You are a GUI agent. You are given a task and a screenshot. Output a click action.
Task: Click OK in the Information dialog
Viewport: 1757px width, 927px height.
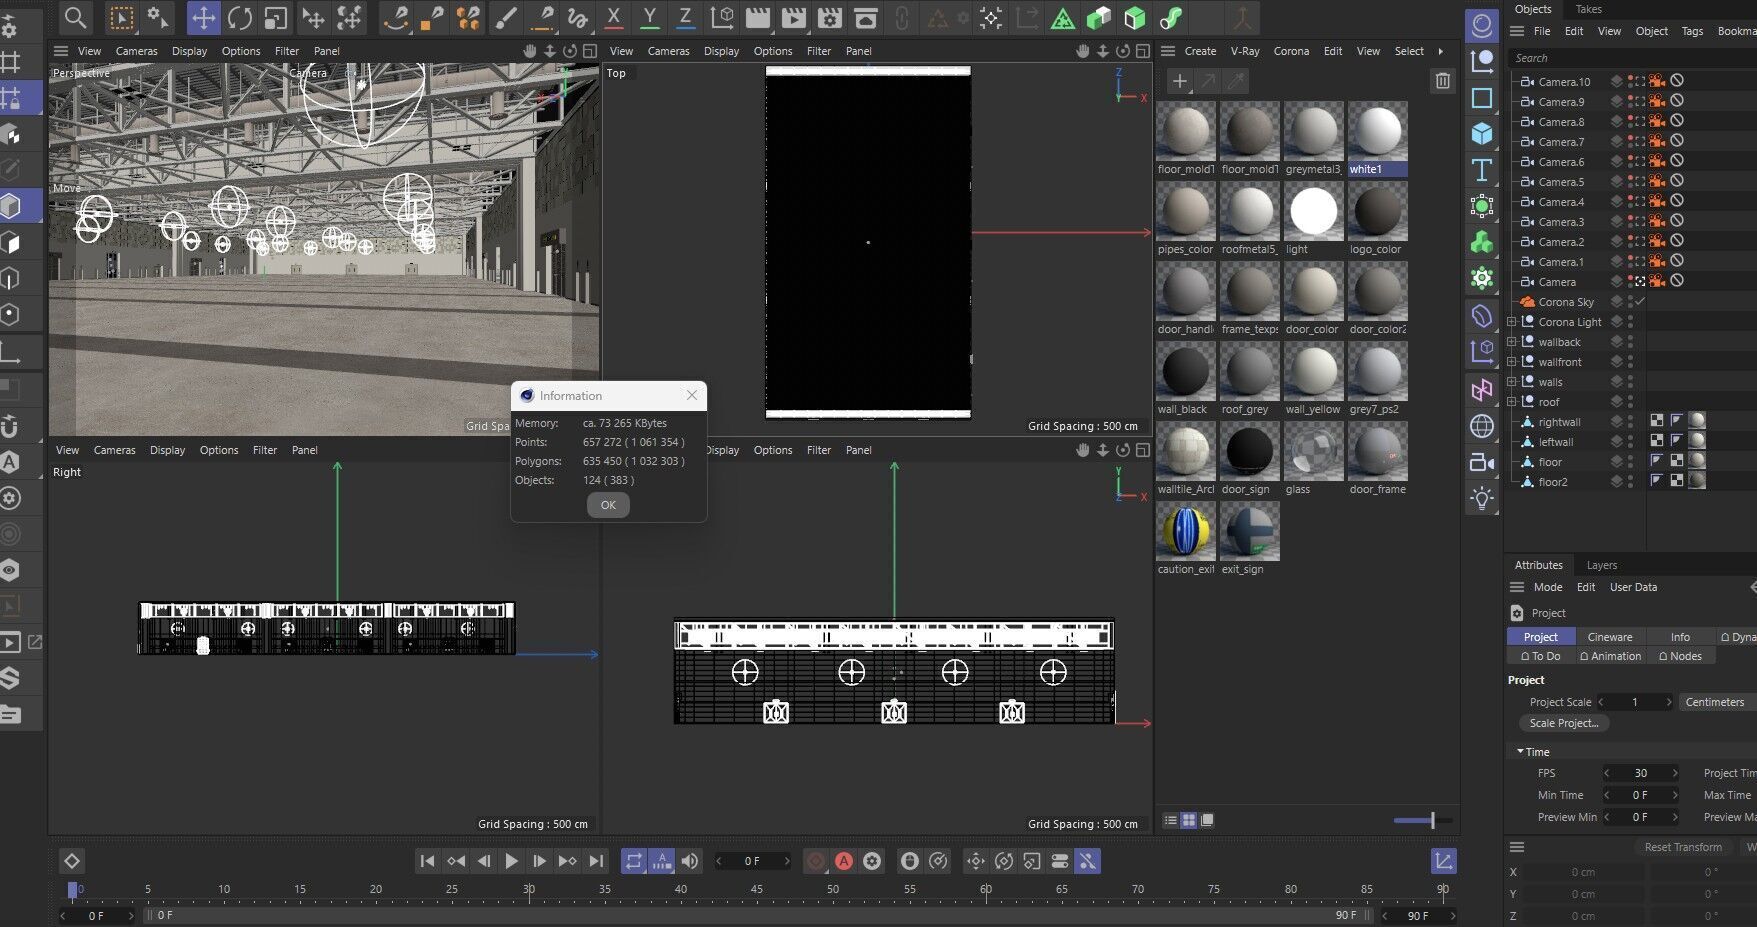pyautogui.click(x=608, y=505)
